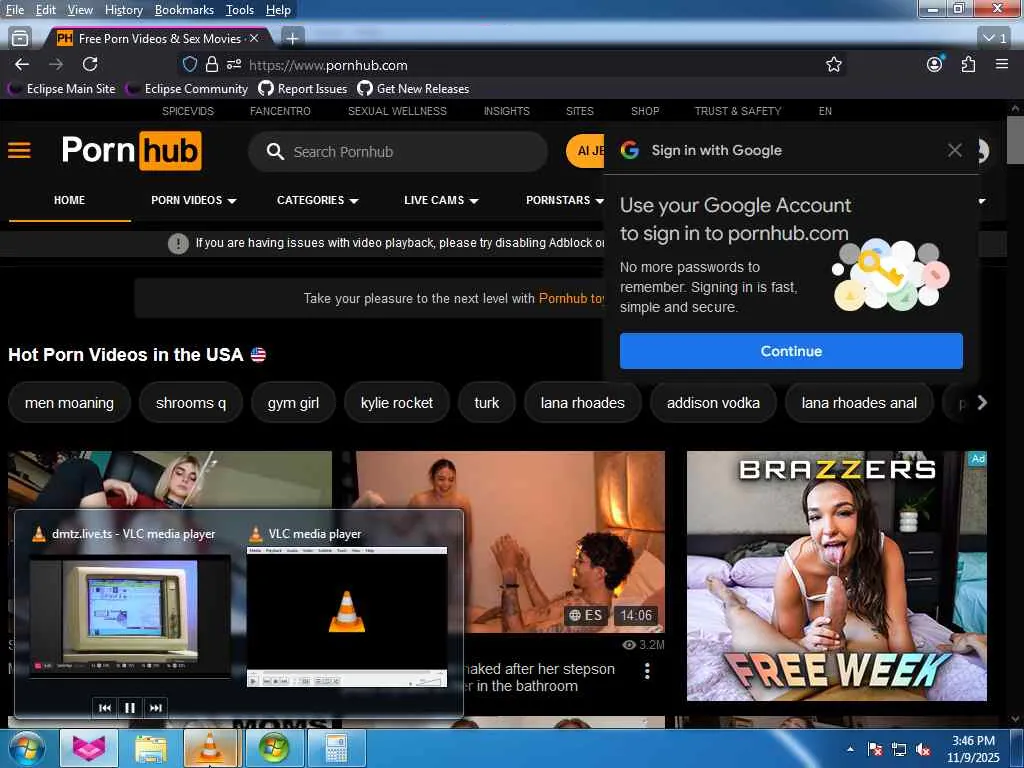Image resolution: width=1024 pixels, height=768 pixels.
Task: Open the tab overview icon left of tabs
Action: (x=20, y=39)
